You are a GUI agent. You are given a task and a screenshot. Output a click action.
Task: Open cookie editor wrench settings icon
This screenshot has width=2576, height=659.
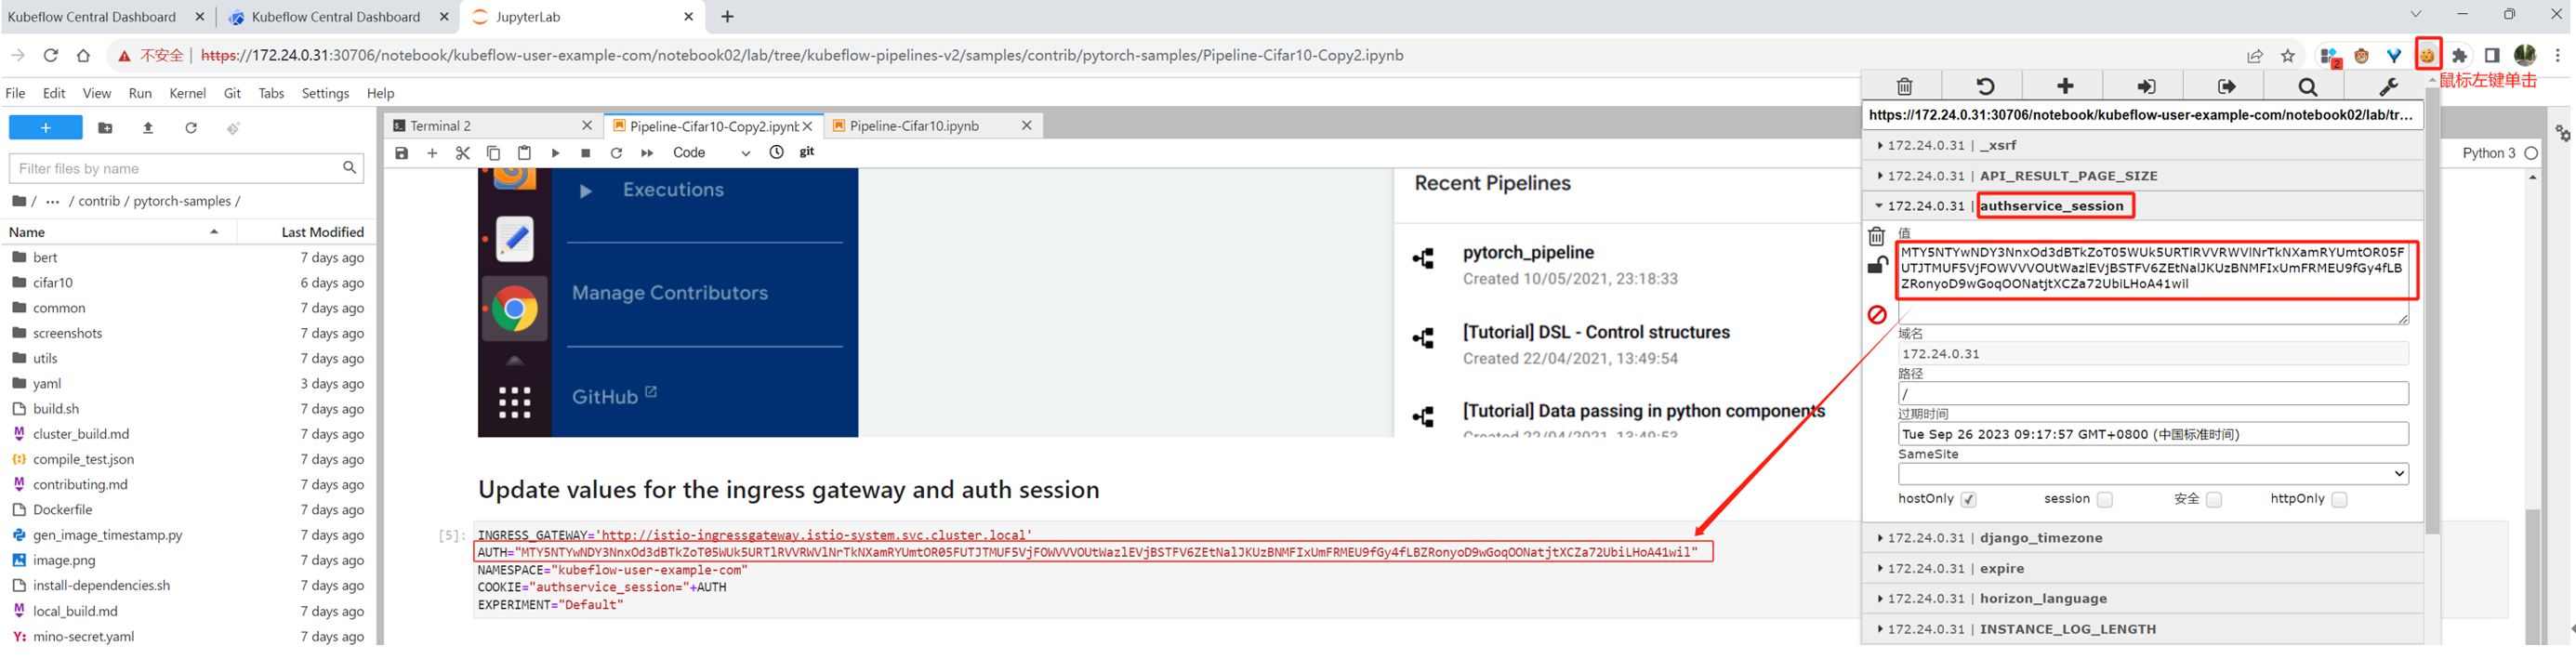coord(2388,87)
